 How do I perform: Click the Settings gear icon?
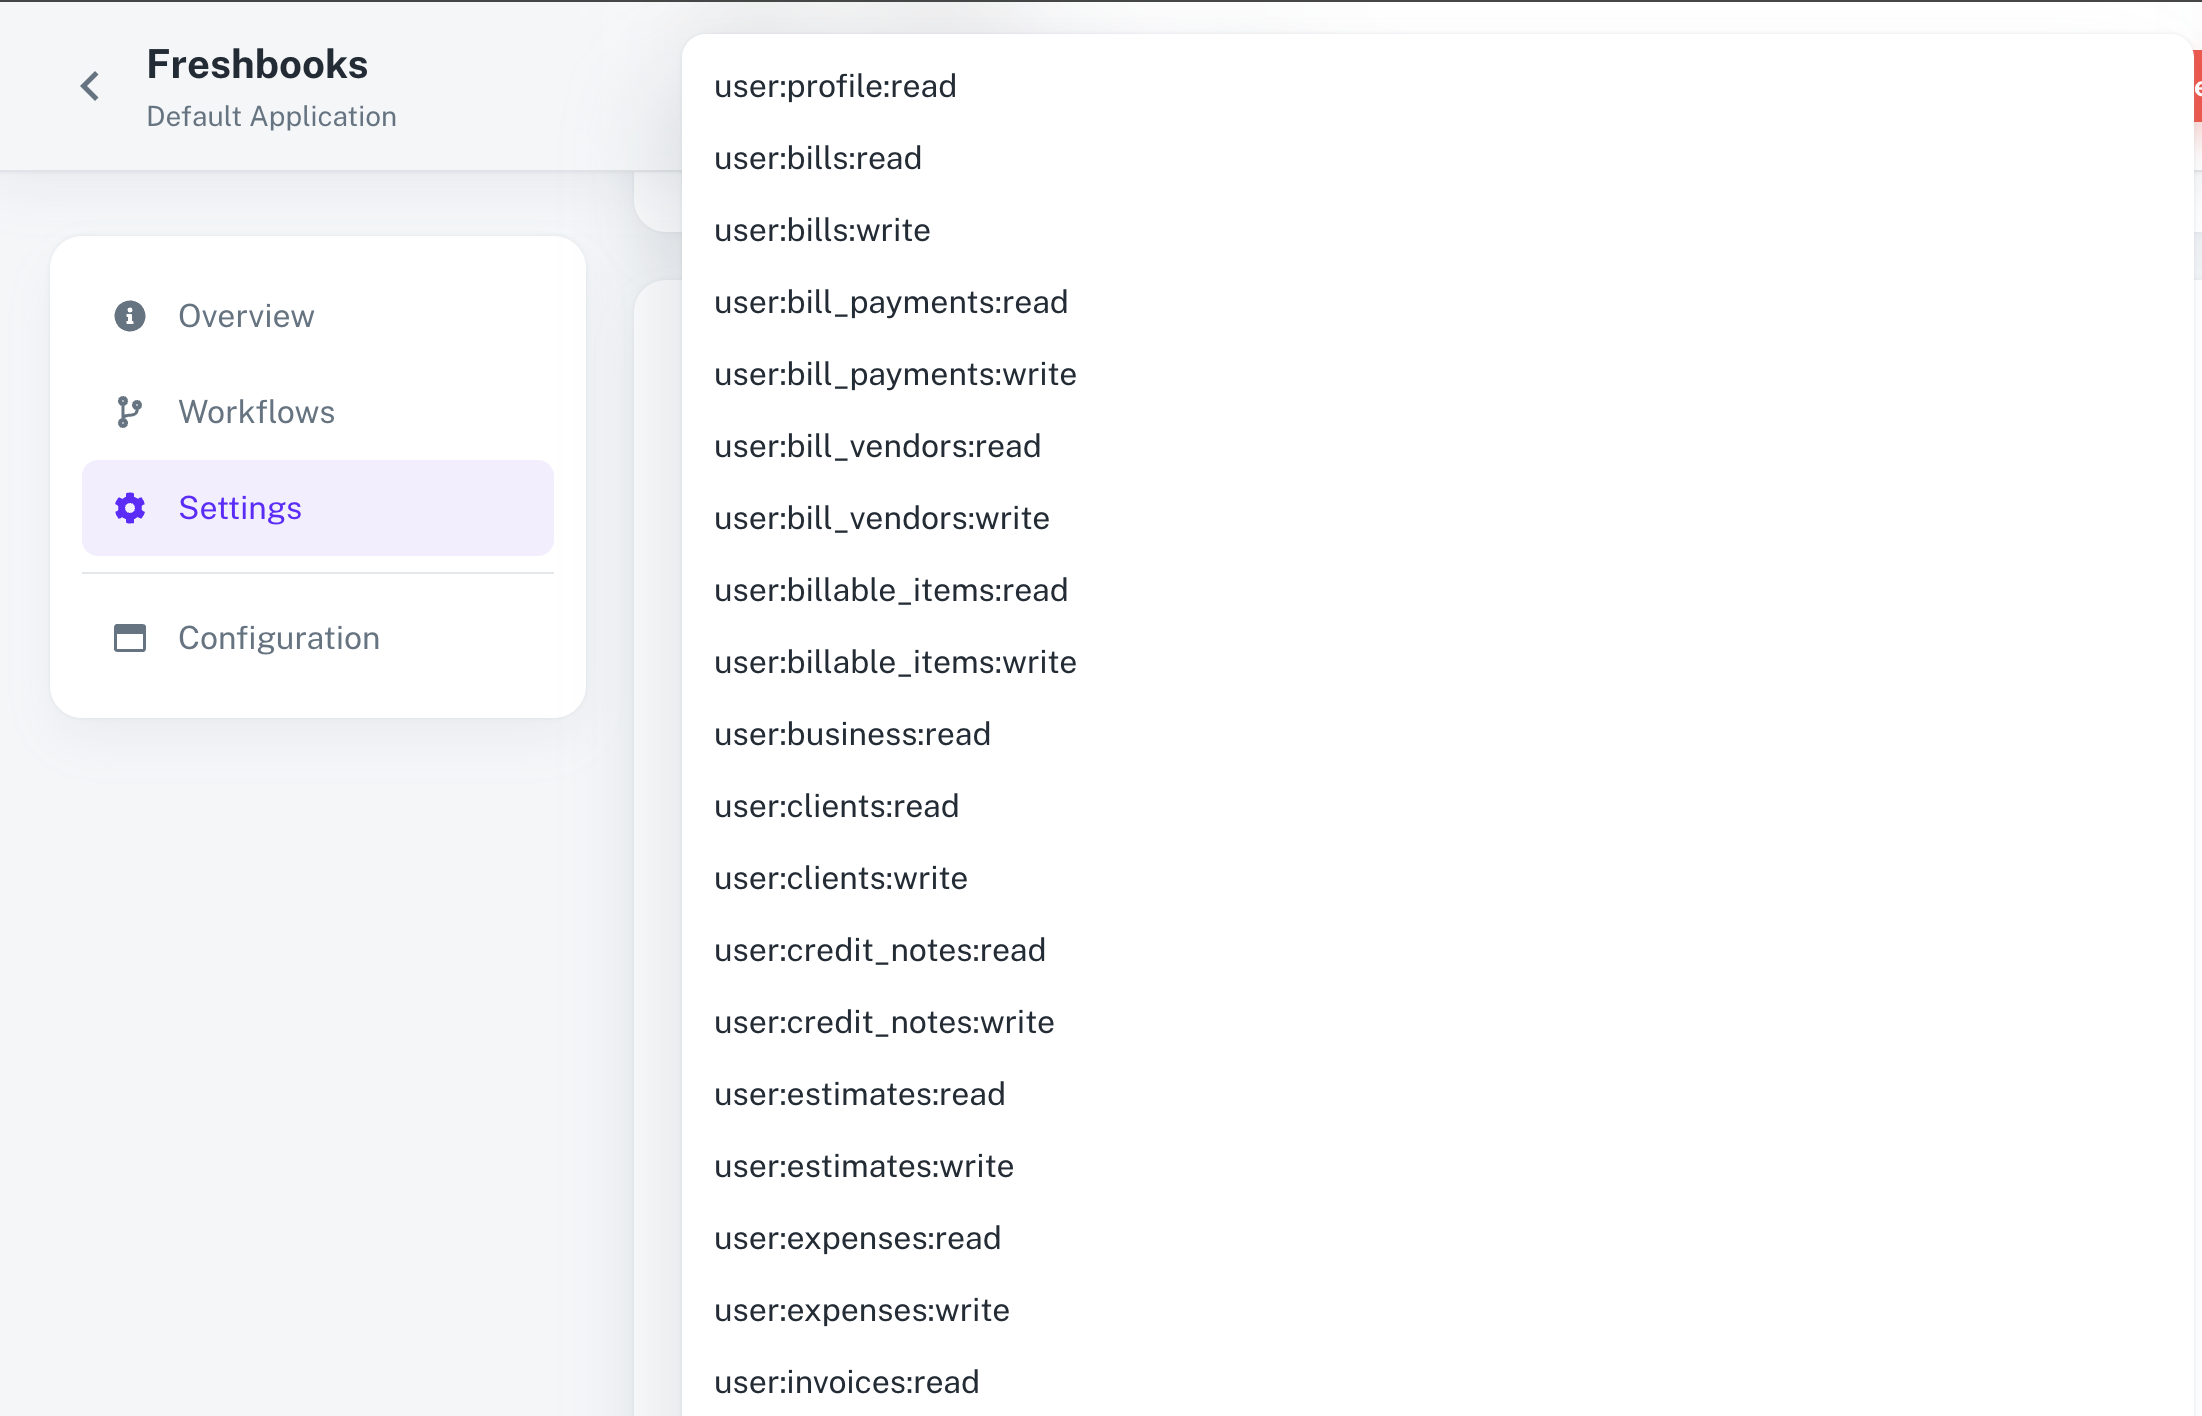(130, 507)
